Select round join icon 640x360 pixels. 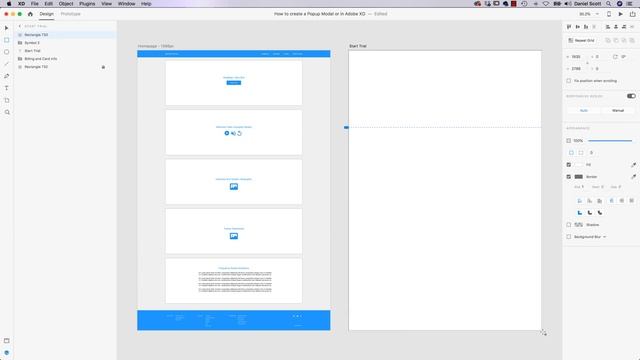[x=590, y=213]
